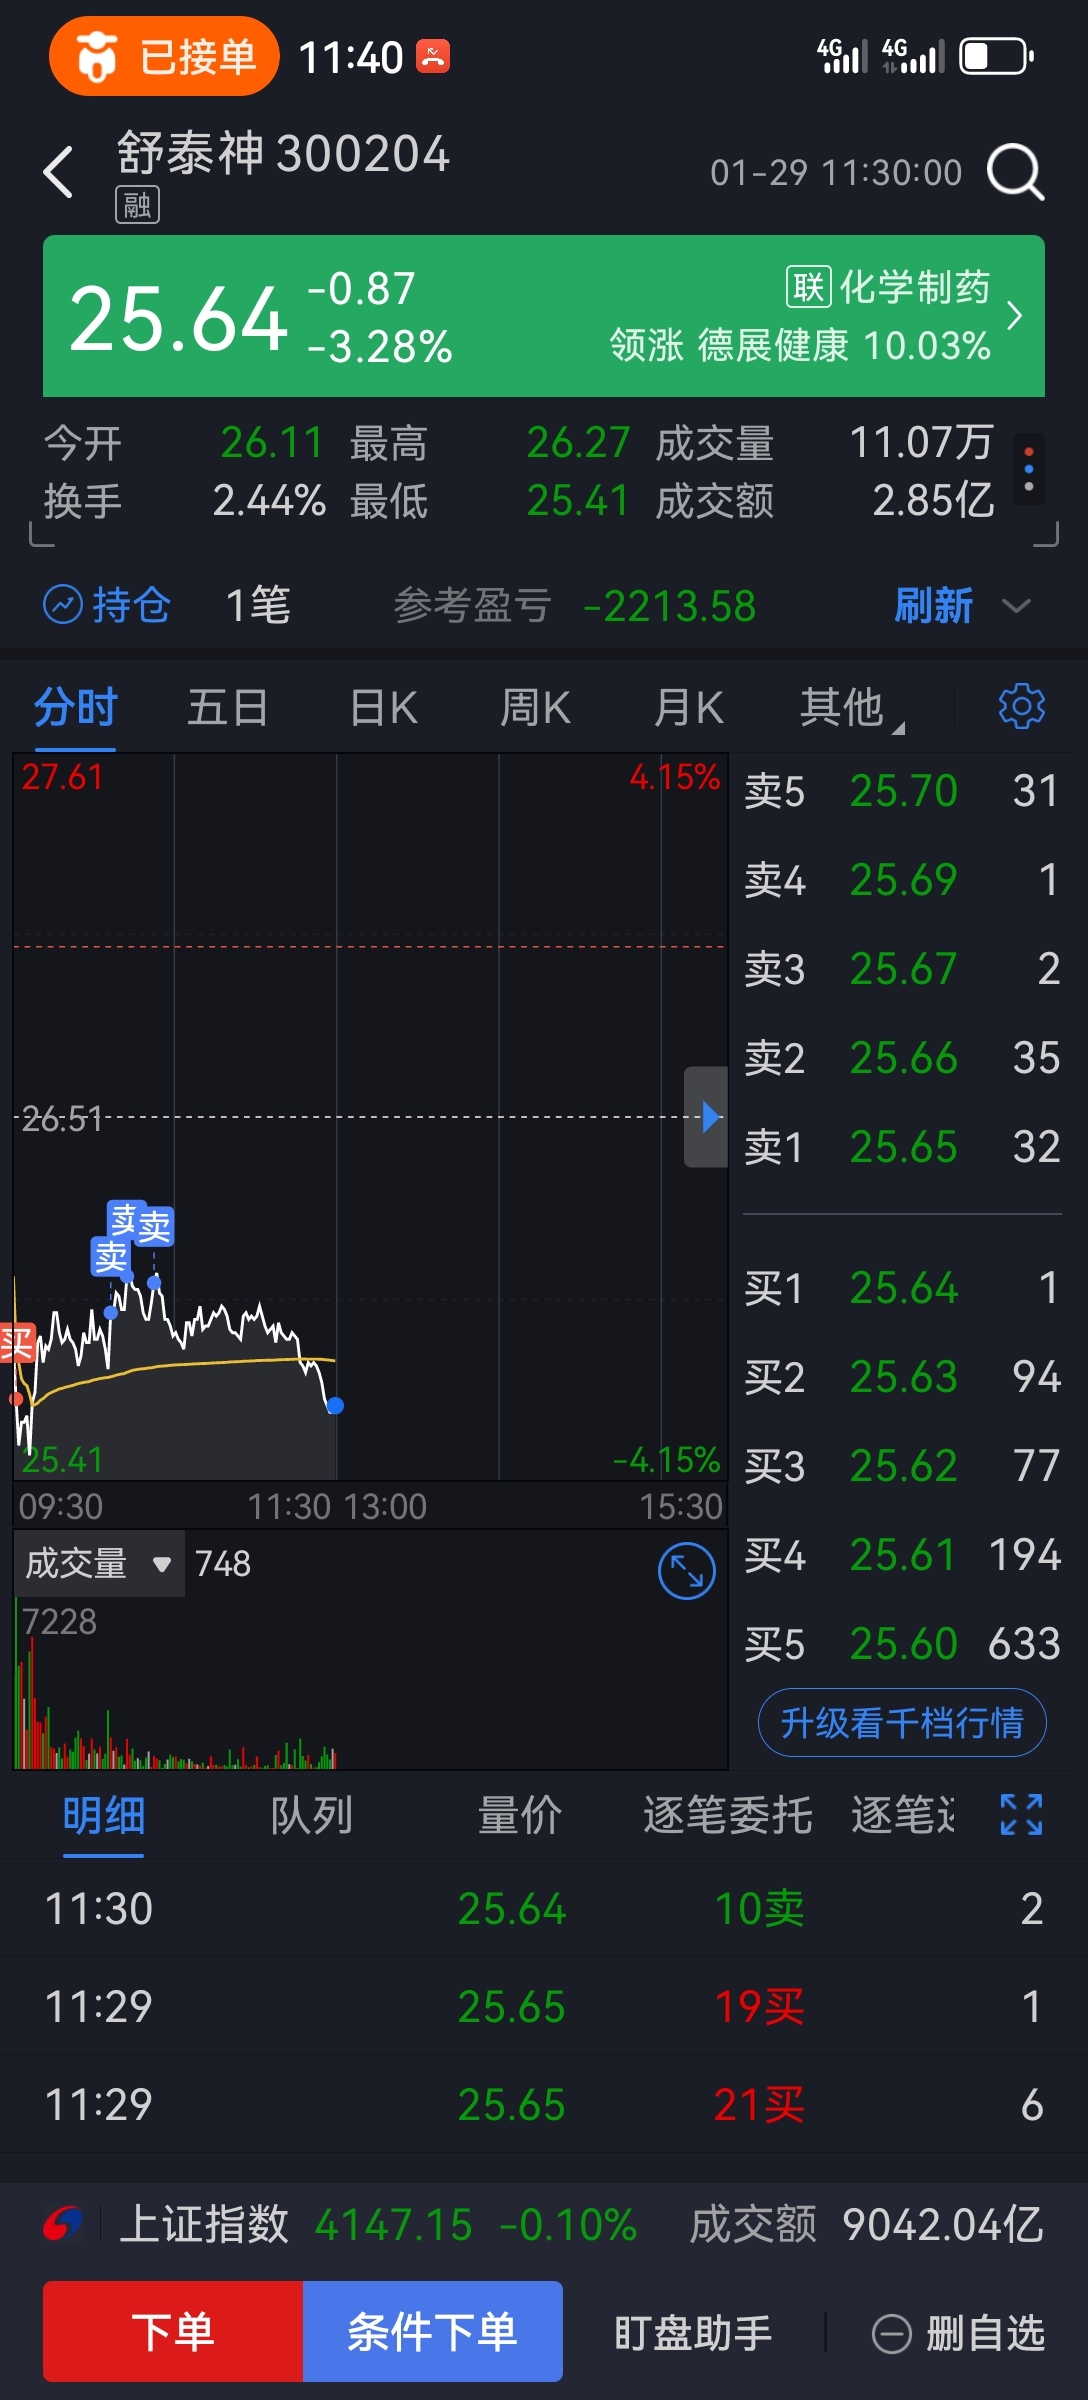Viewport: 1088px width, 2400px height.
Task: Tap 删自选 minus circle icon
Action: coord(892,2335)
